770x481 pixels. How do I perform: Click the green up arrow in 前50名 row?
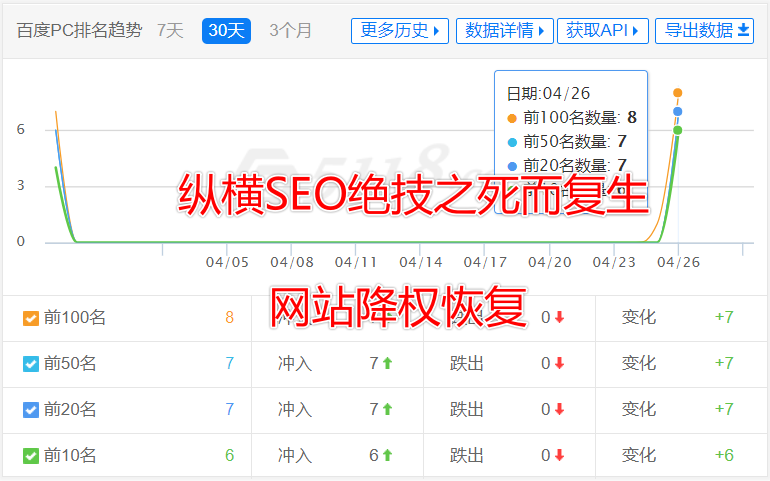(x=387, y=364)
